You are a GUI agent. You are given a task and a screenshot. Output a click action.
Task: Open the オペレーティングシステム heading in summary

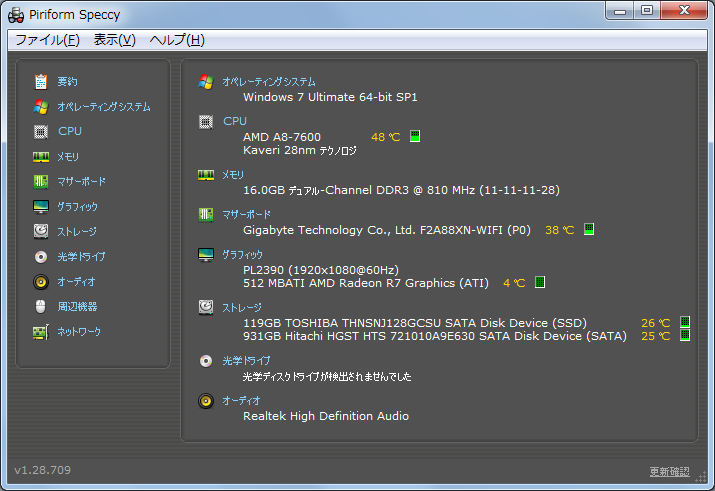coord(268,82)
